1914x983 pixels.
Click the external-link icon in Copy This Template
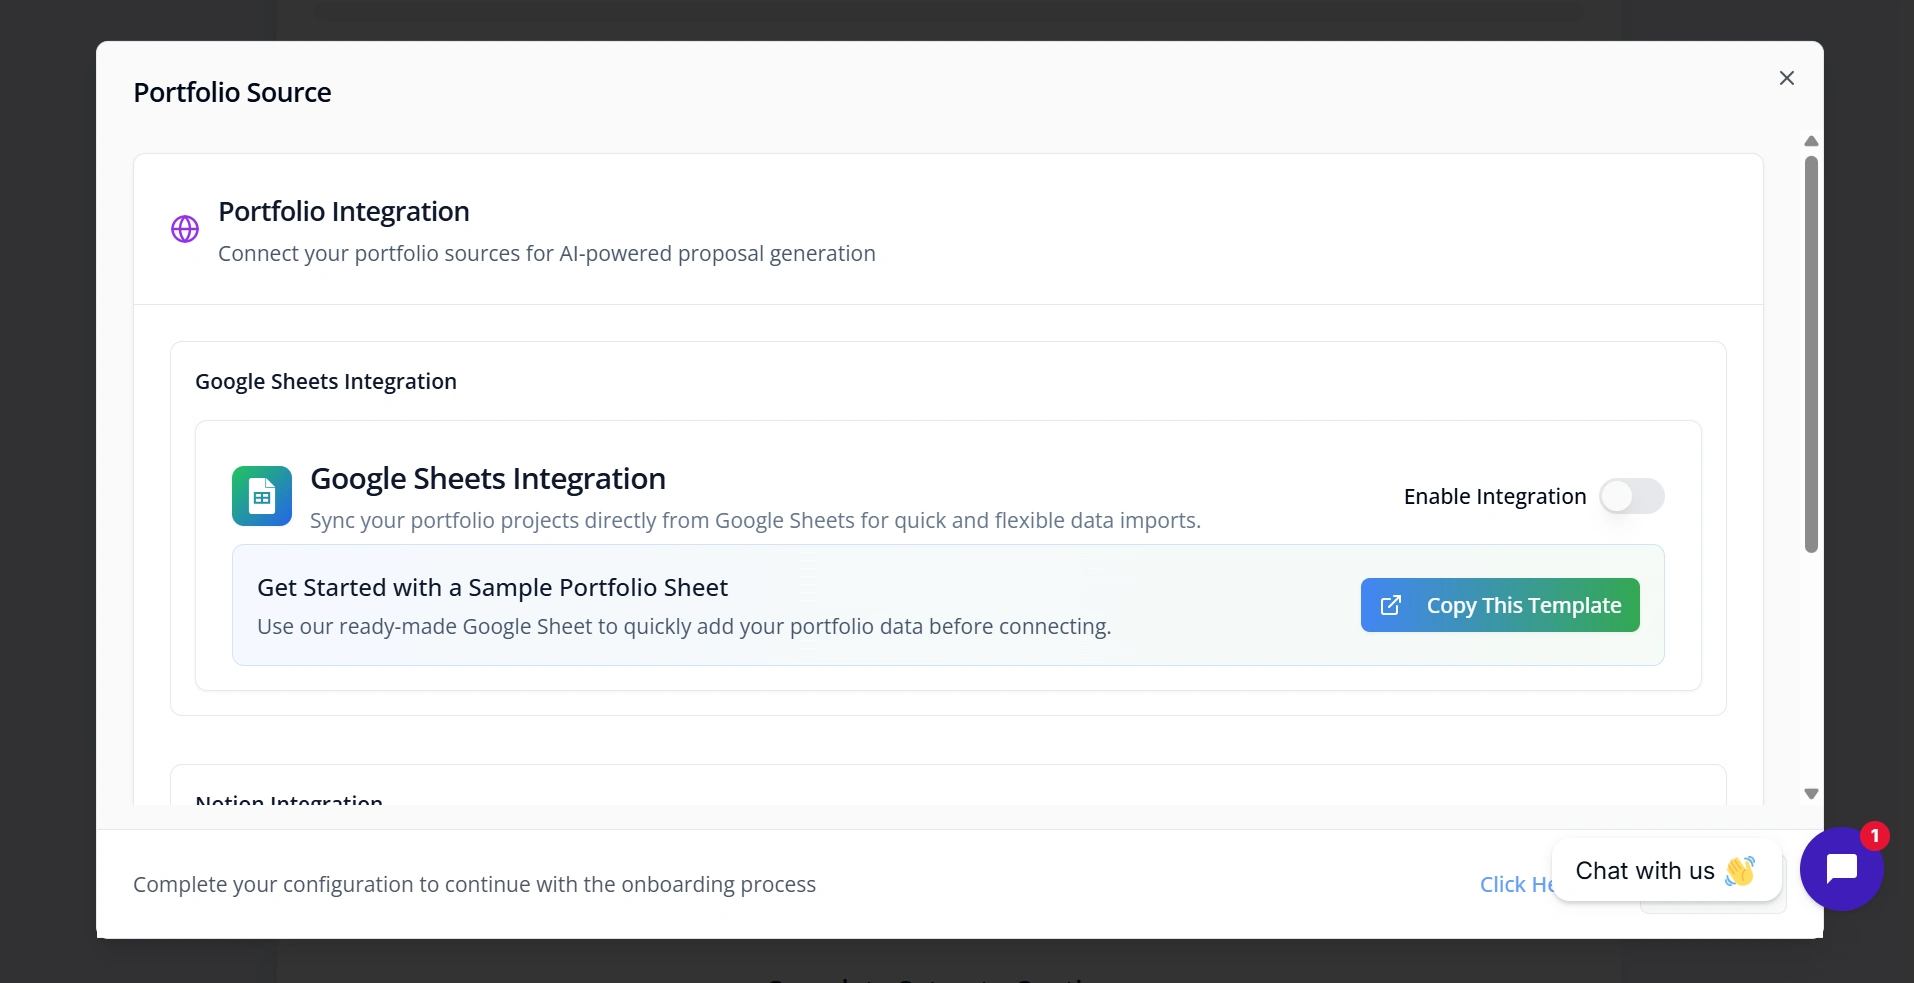pos(1391,605)
